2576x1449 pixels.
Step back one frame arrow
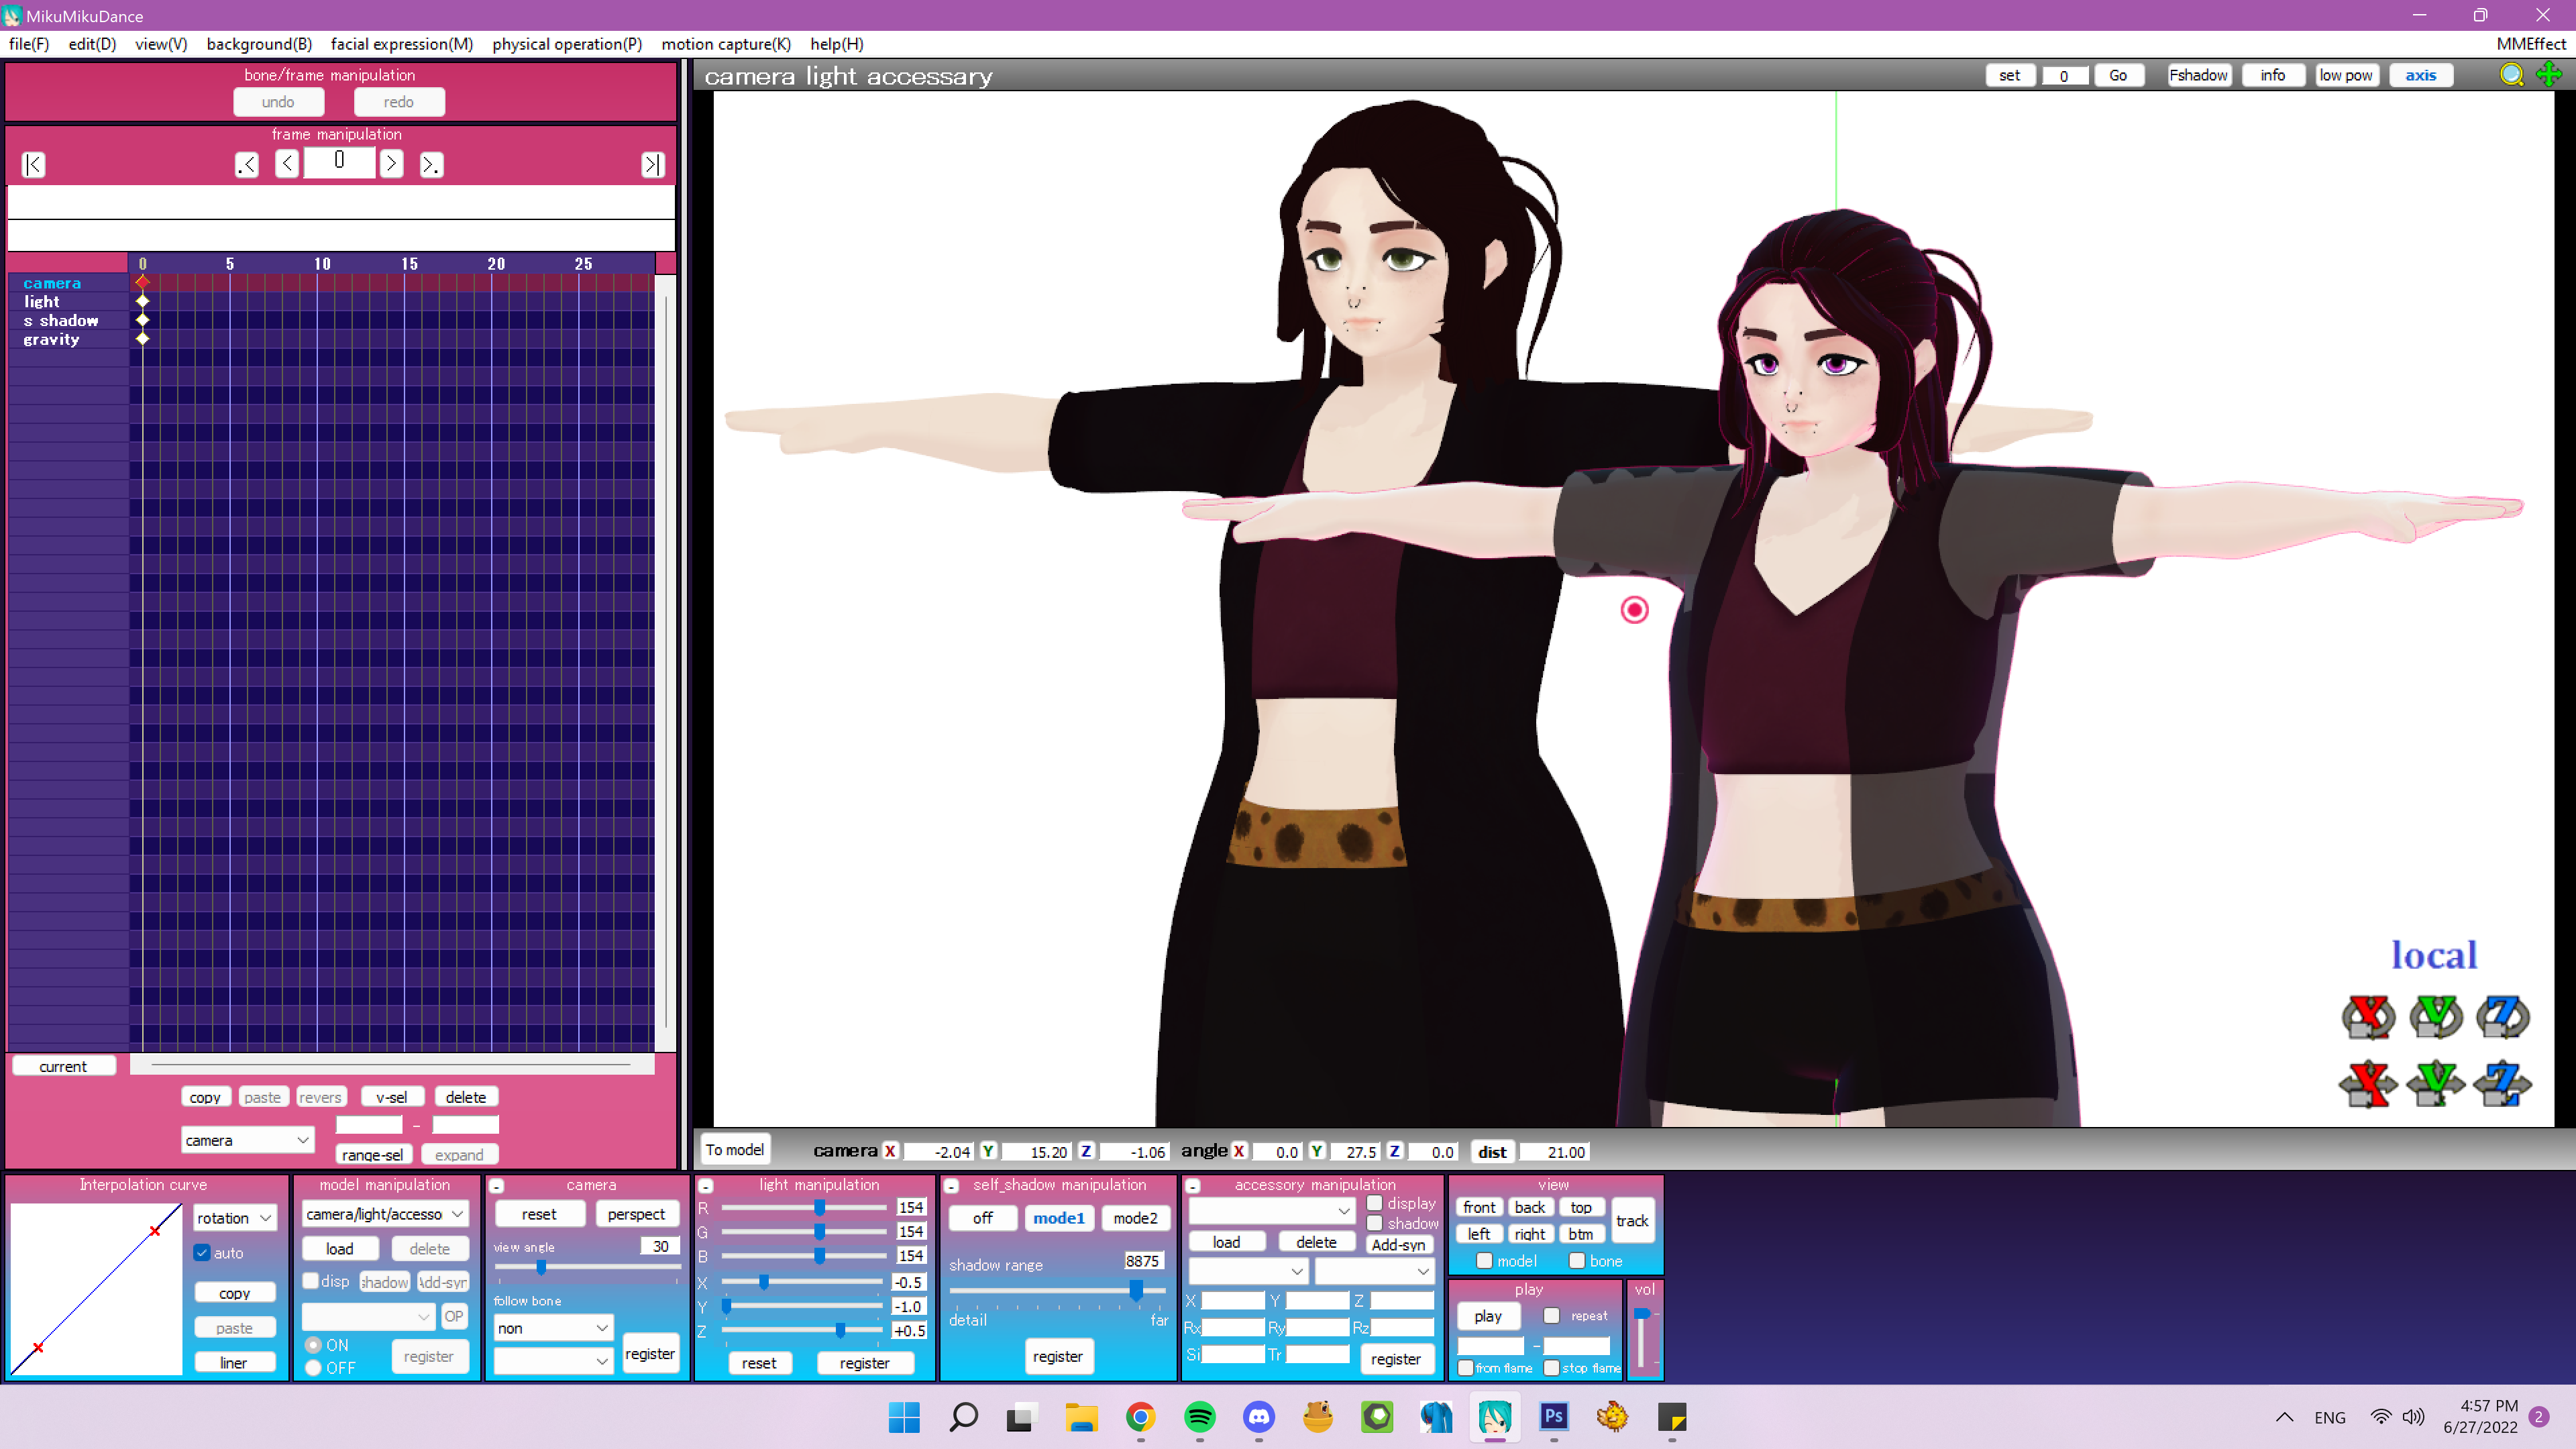287,163
